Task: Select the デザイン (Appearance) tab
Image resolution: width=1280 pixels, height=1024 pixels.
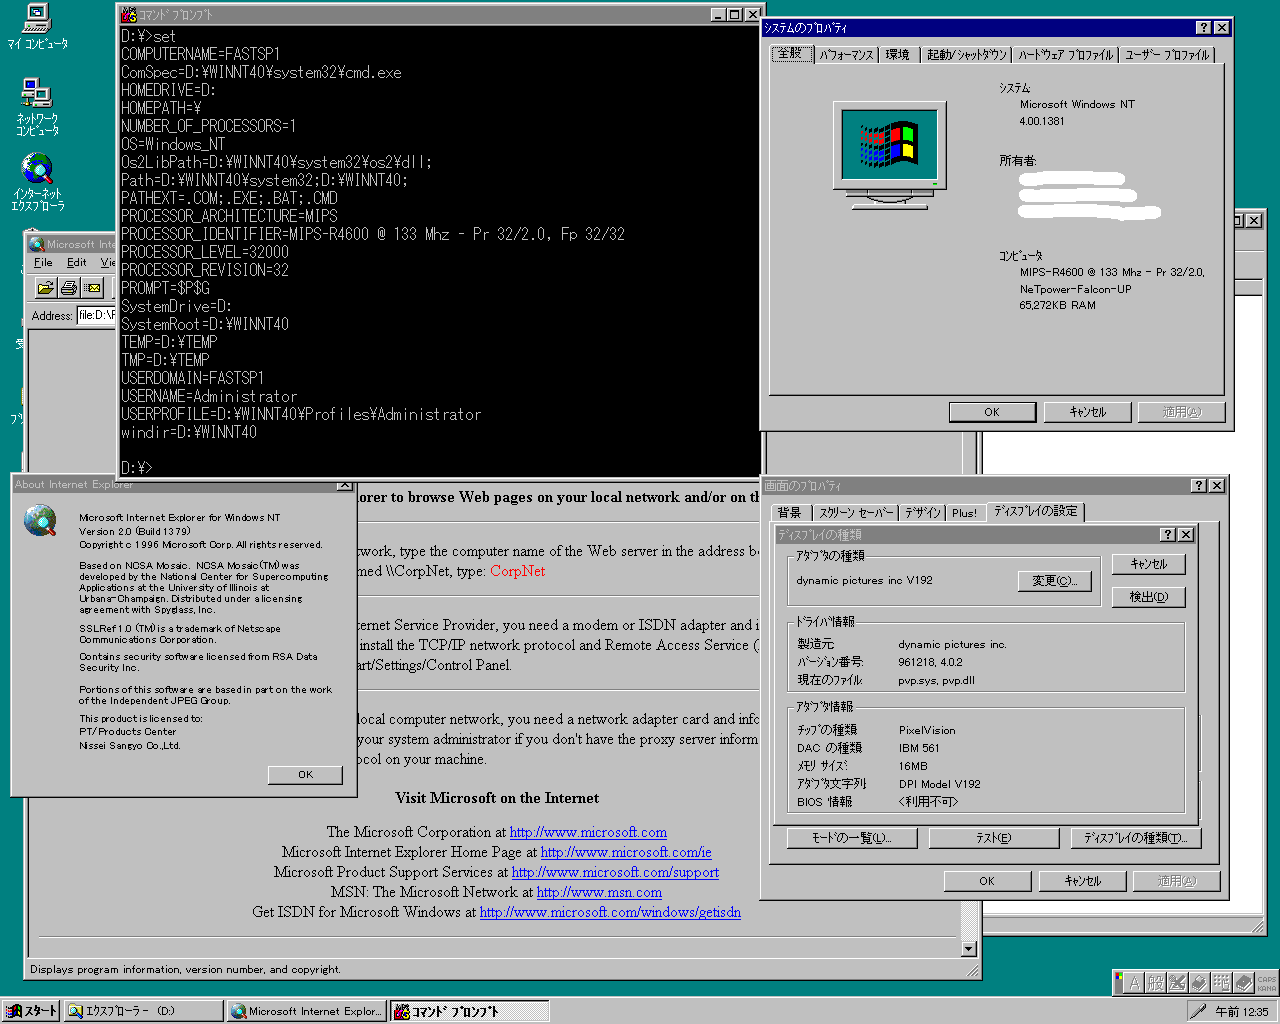Action: click(x=923, y=512)
